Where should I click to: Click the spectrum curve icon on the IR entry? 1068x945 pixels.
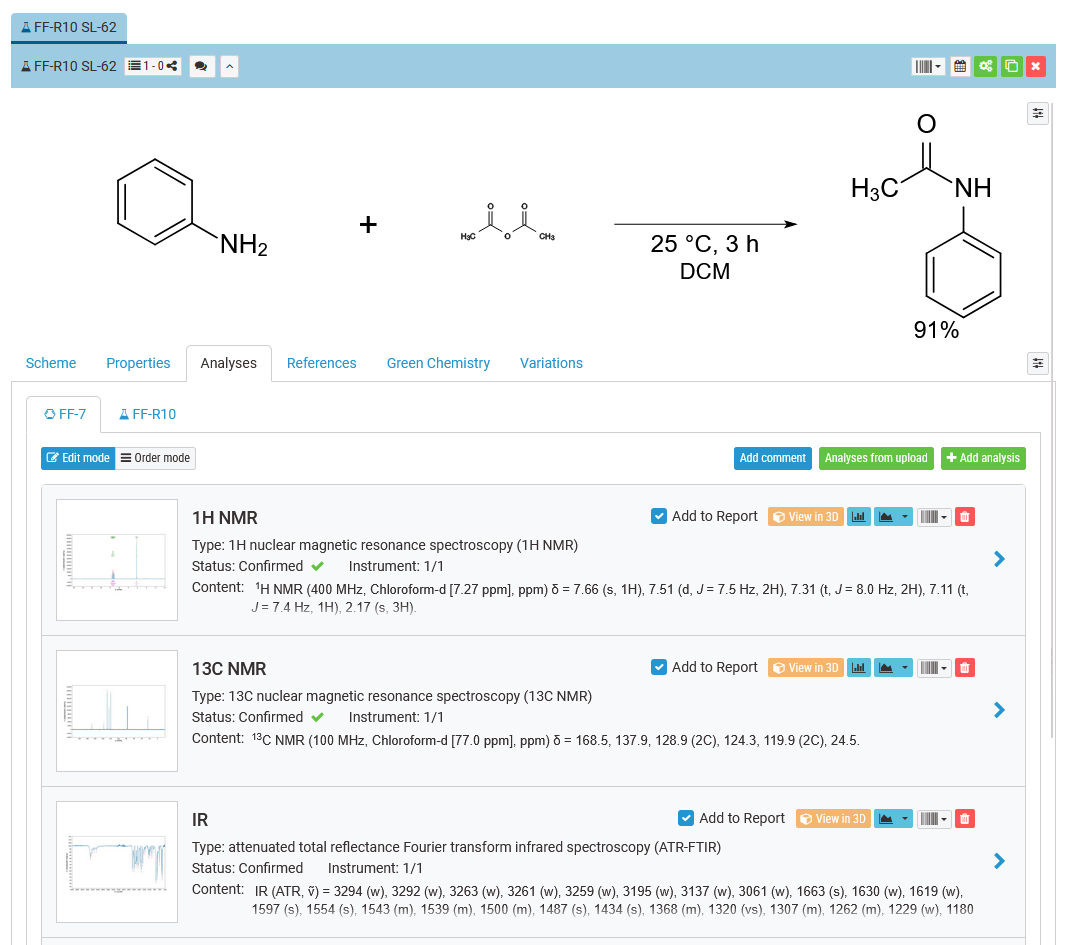(x=887, y=818)
